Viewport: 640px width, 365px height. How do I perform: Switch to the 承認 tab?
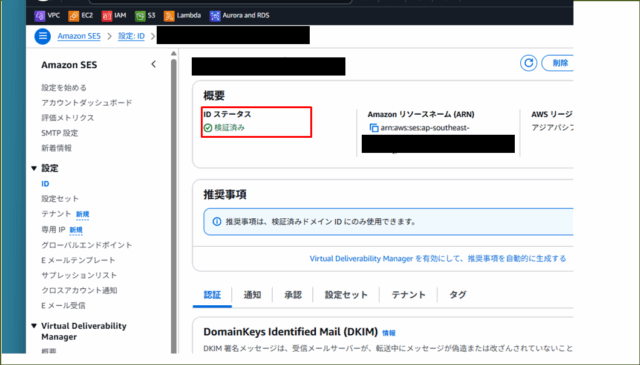(x=293, y=295)
